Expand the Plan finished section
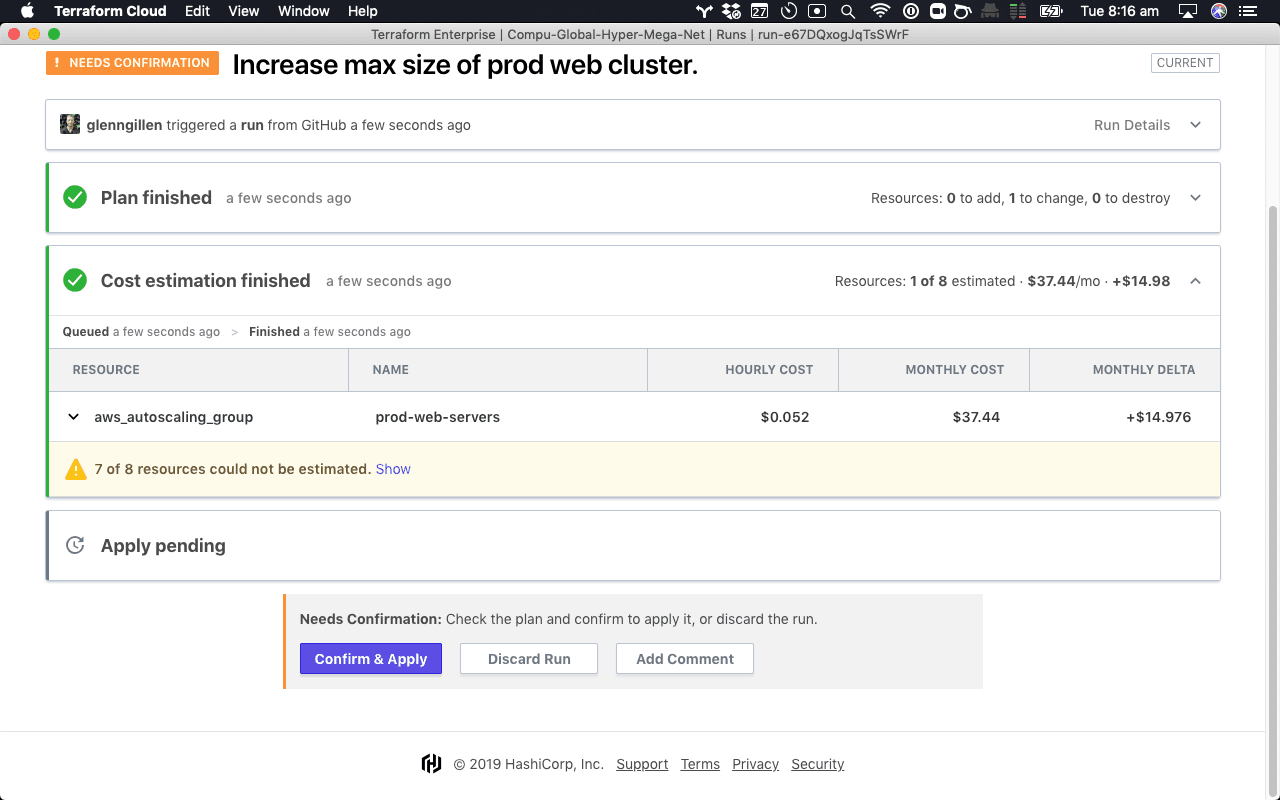 point(1195,198)
